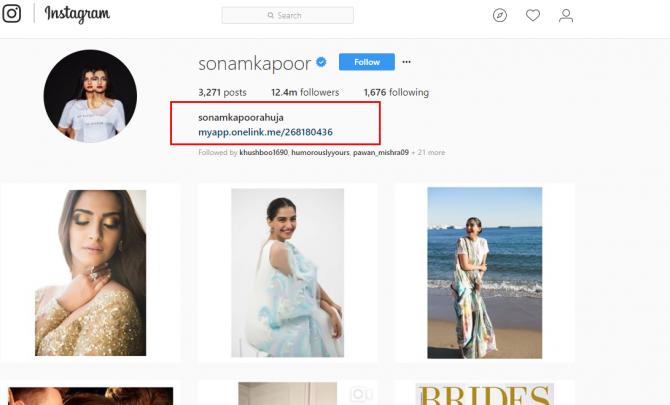
Task: Open the three-dot options menu
Action: coord(406,62)
